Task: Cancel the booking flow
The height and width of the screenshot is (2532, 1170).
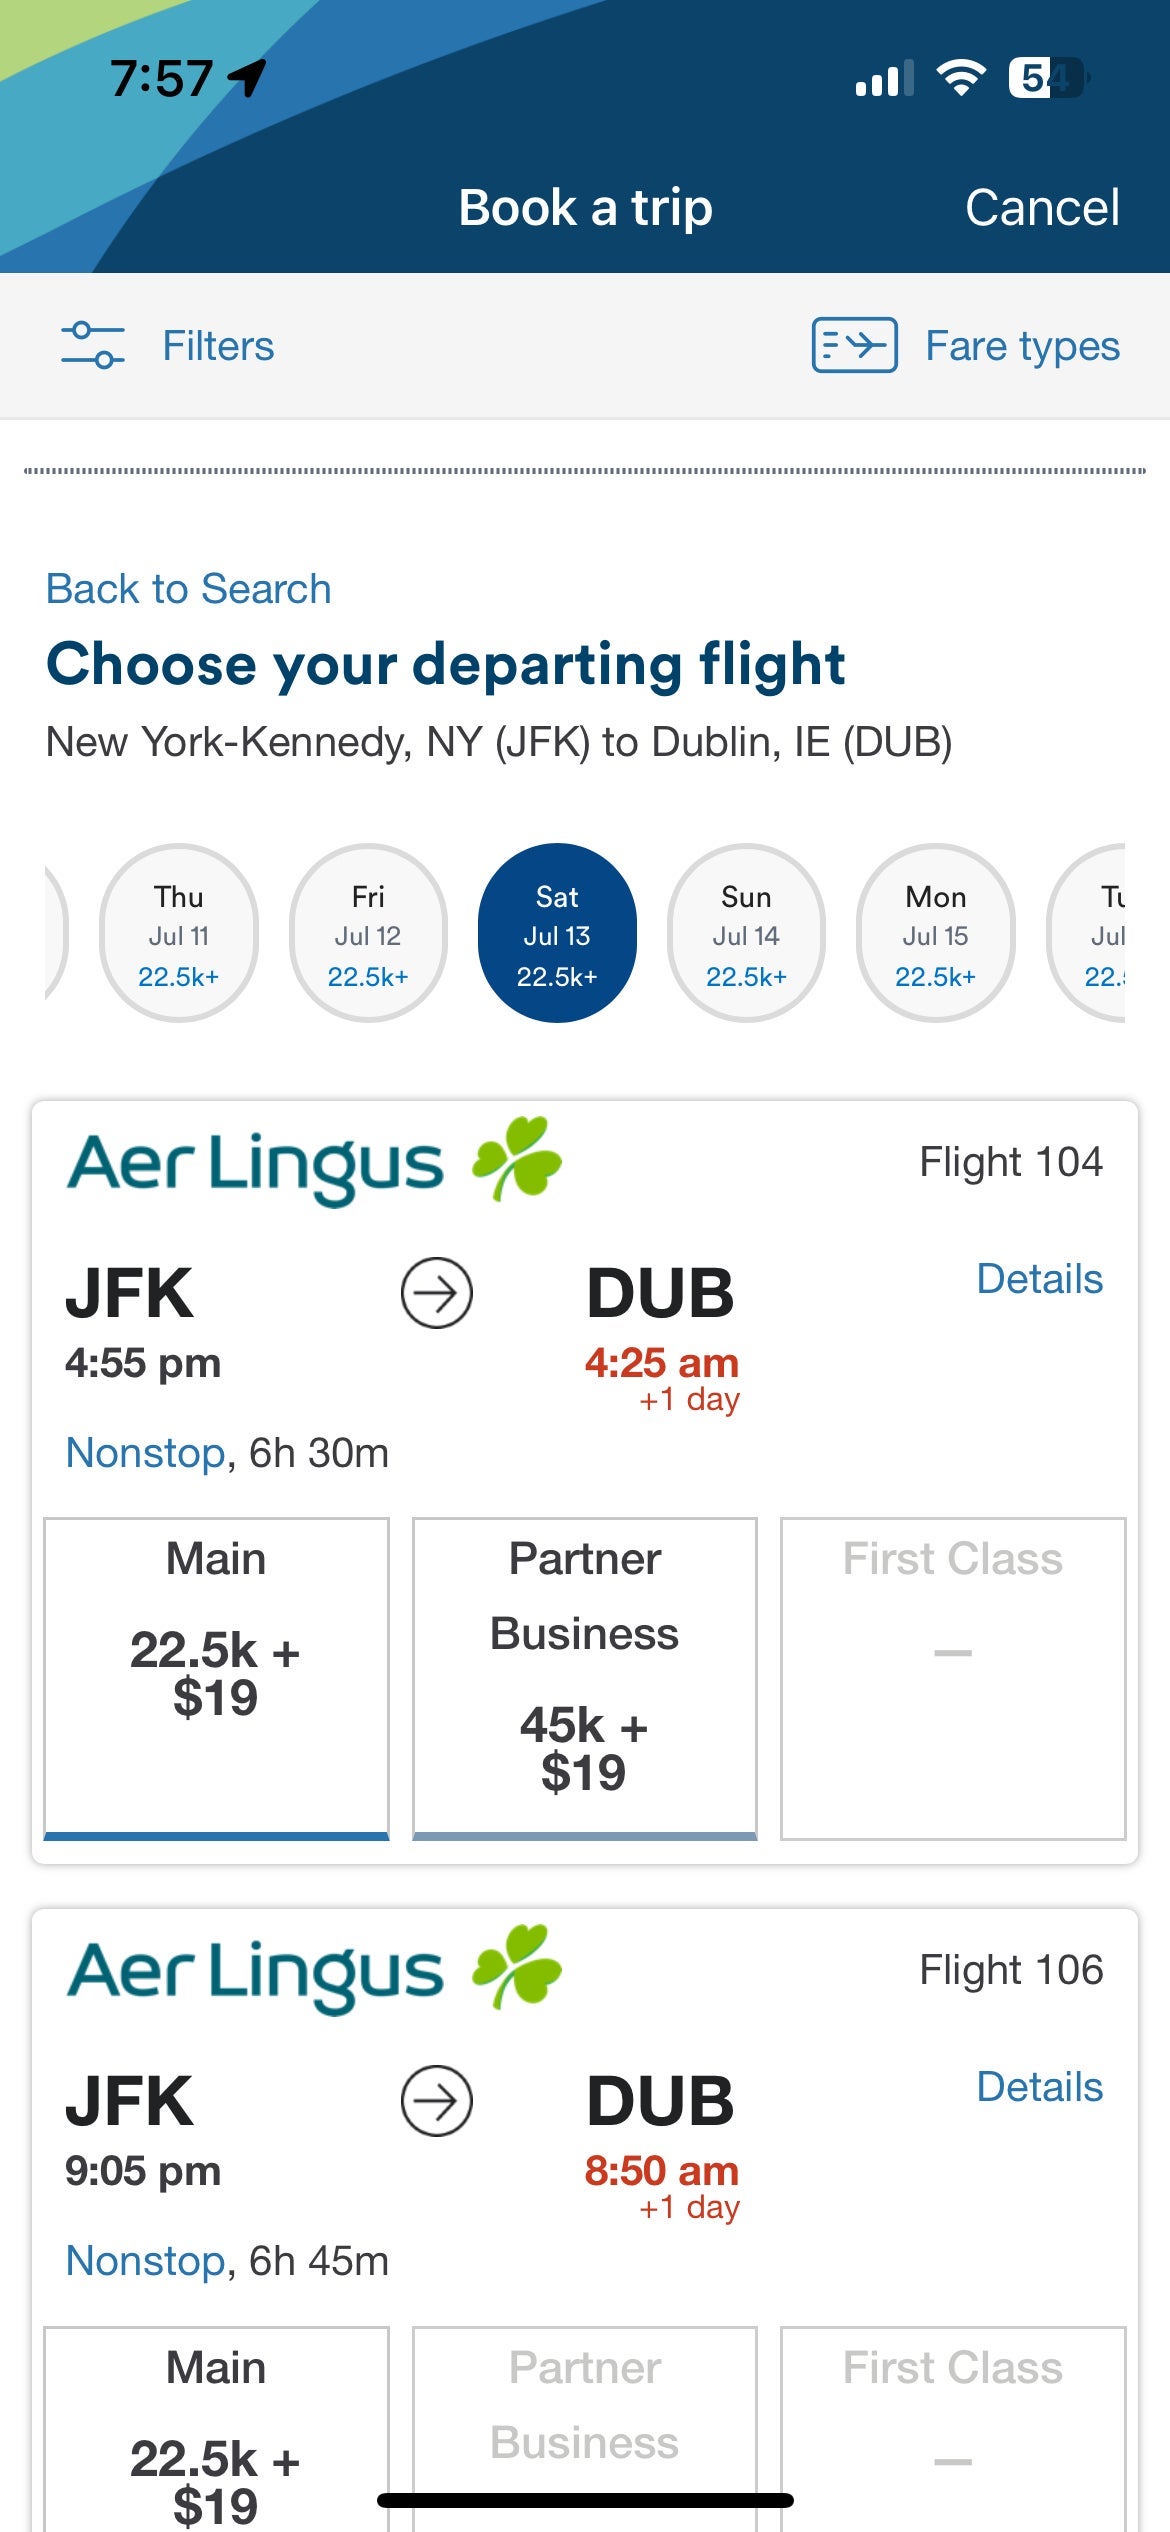Action: 1040,207
